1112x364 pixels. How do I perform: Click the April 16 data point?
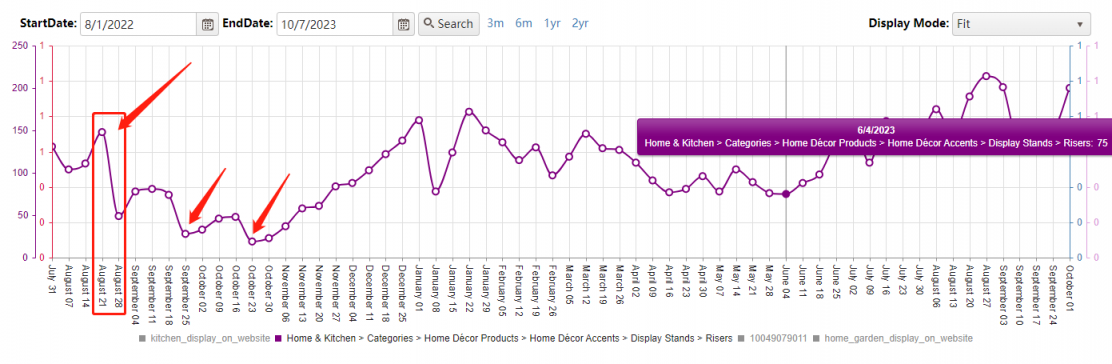(669, 192)
